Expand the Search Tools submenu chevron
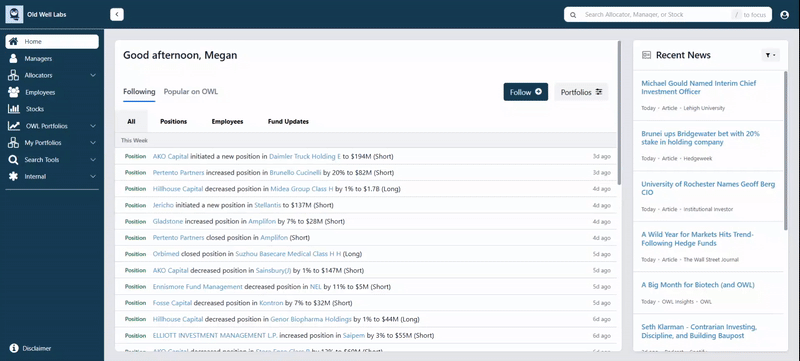Image resolution: width=800 pixels, height=361 pixels. click(x=93, y=160)
